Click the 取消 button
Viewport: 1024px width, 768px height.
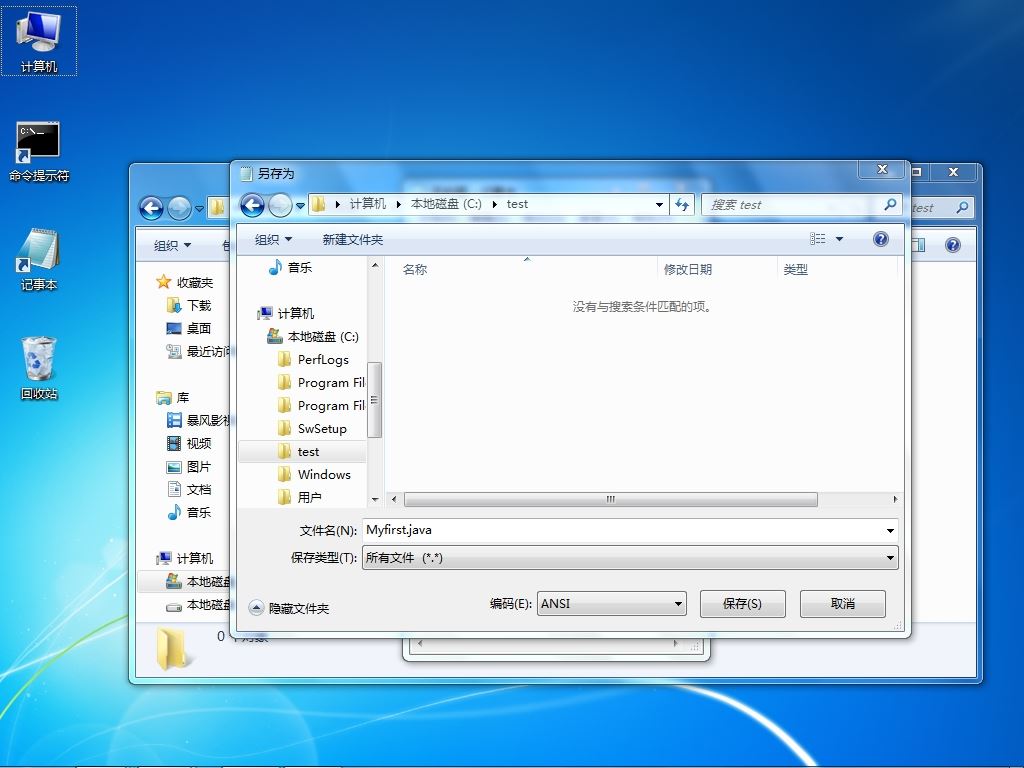click(842, 603)
